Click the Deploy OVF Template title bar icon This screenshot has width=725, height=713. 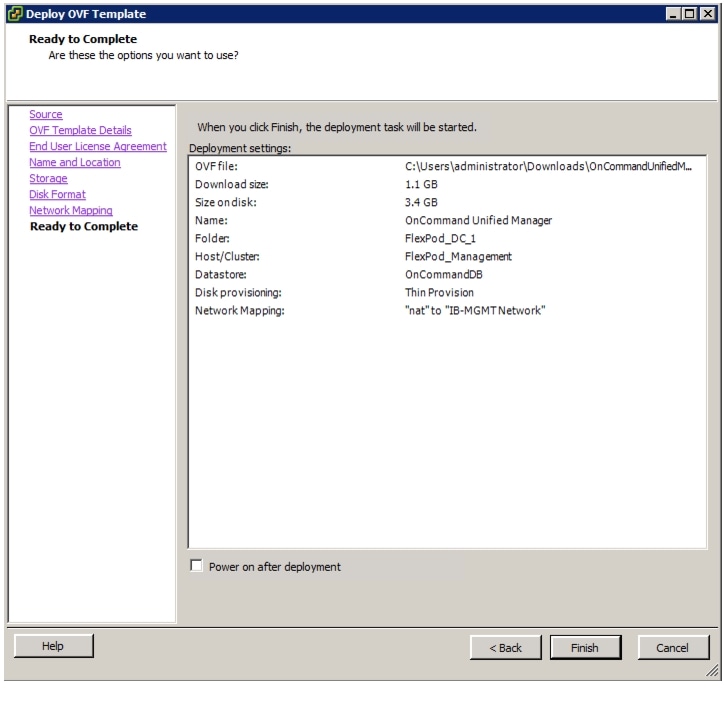point(15,14)
